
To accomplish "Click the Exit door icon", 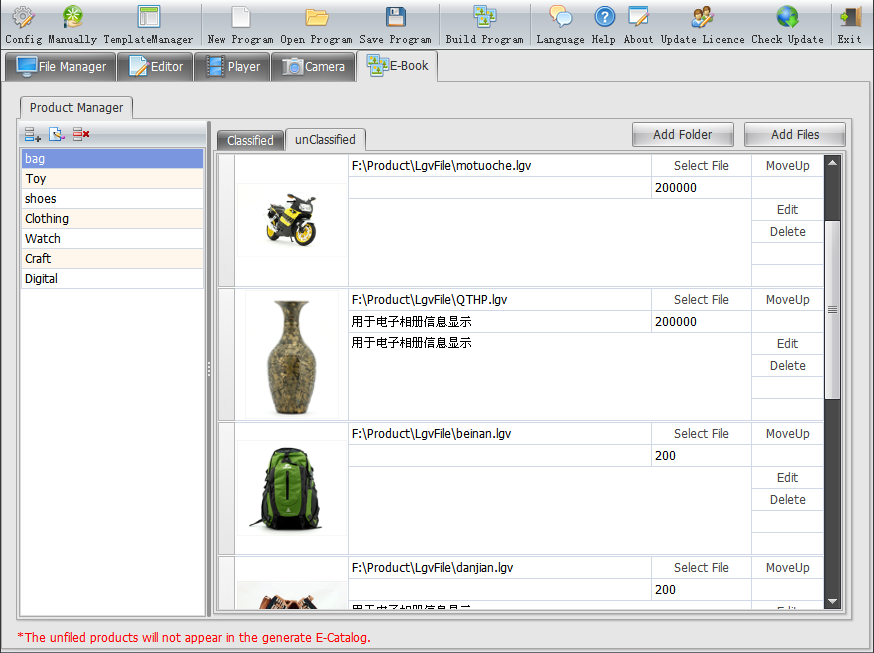I will point(849,17).
